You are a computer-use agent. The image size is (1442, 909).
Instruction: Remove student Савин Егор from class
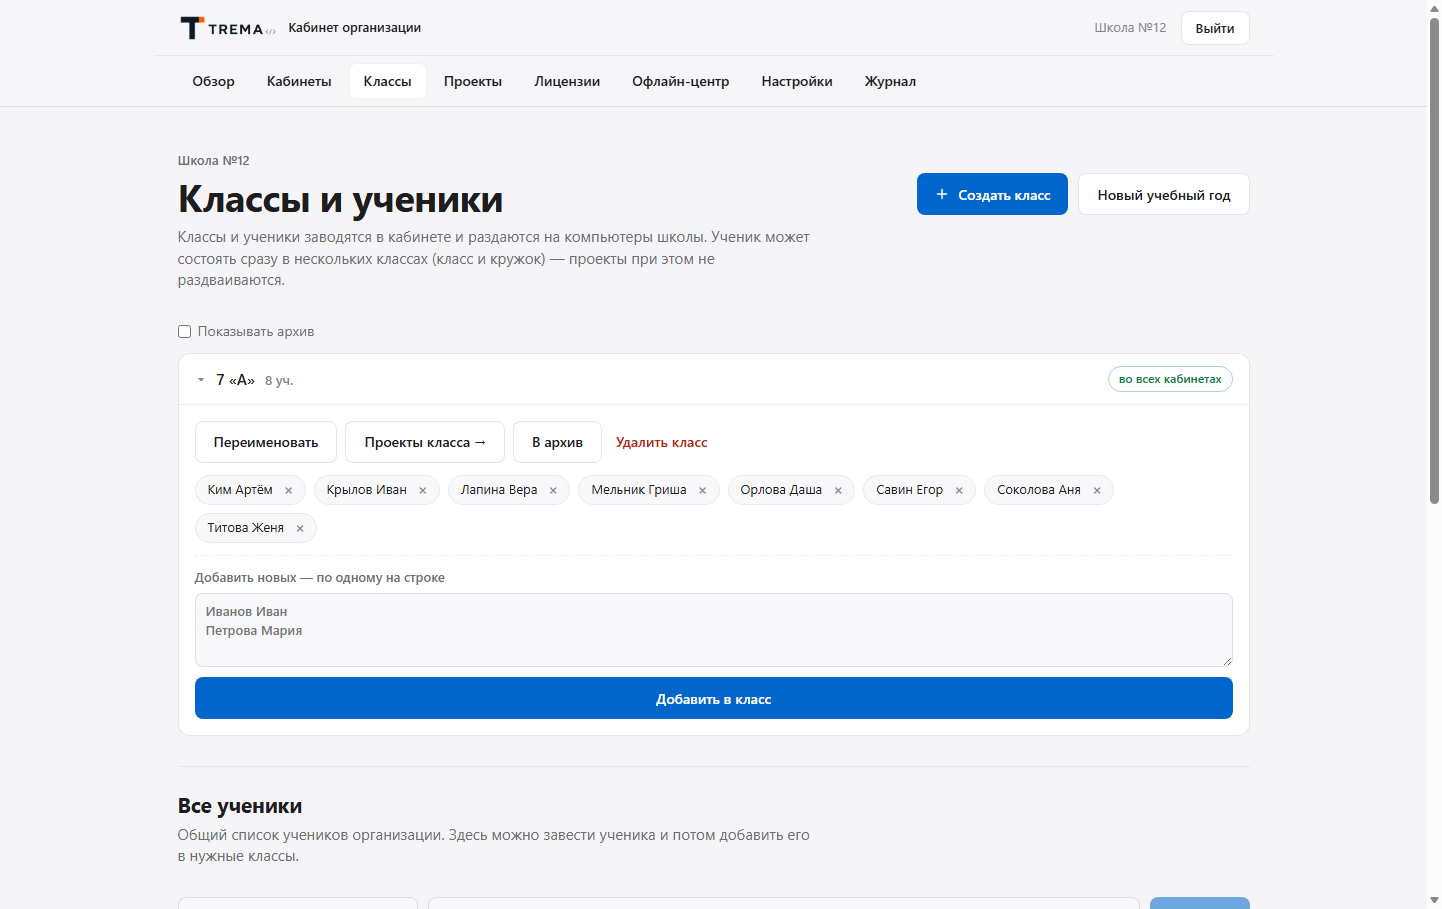click(x=959, y=490)
